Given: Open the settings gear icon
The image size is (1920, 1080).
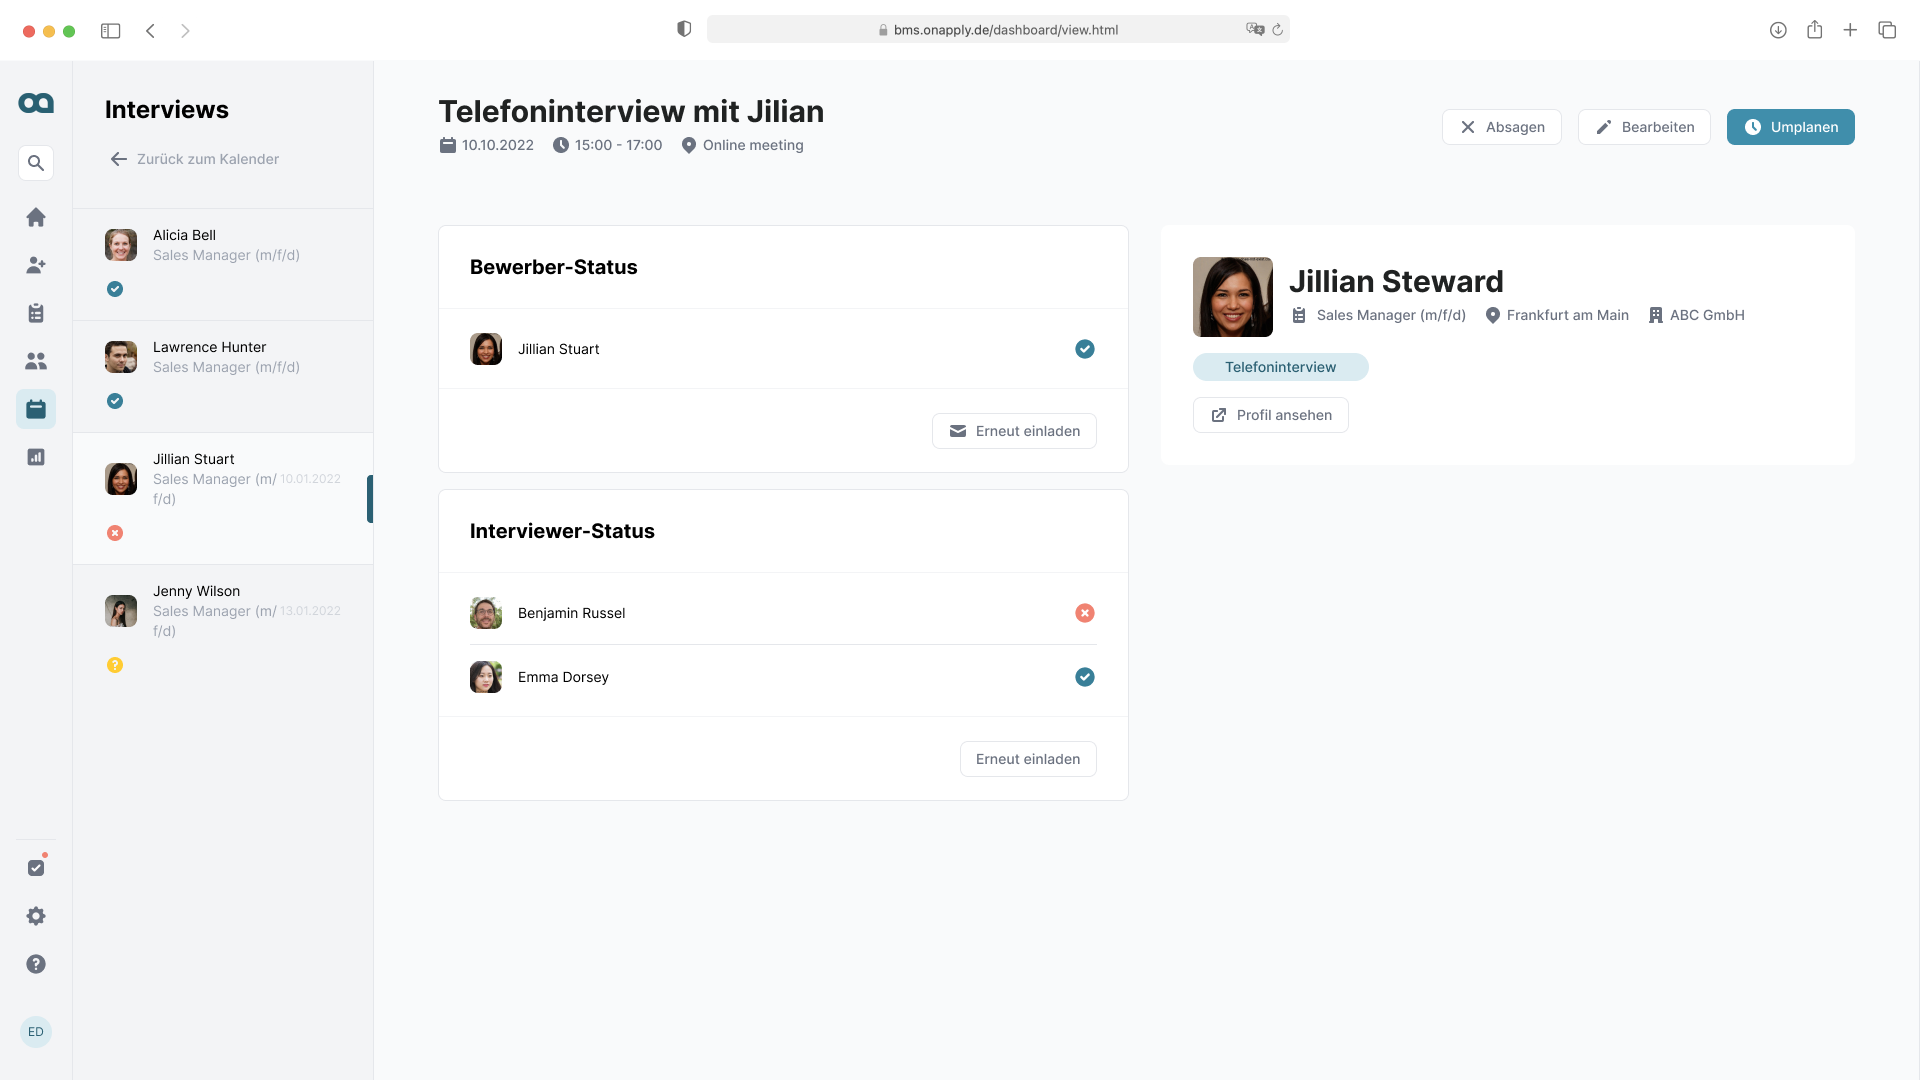Looking at the screenshot, I should (36, 916).
